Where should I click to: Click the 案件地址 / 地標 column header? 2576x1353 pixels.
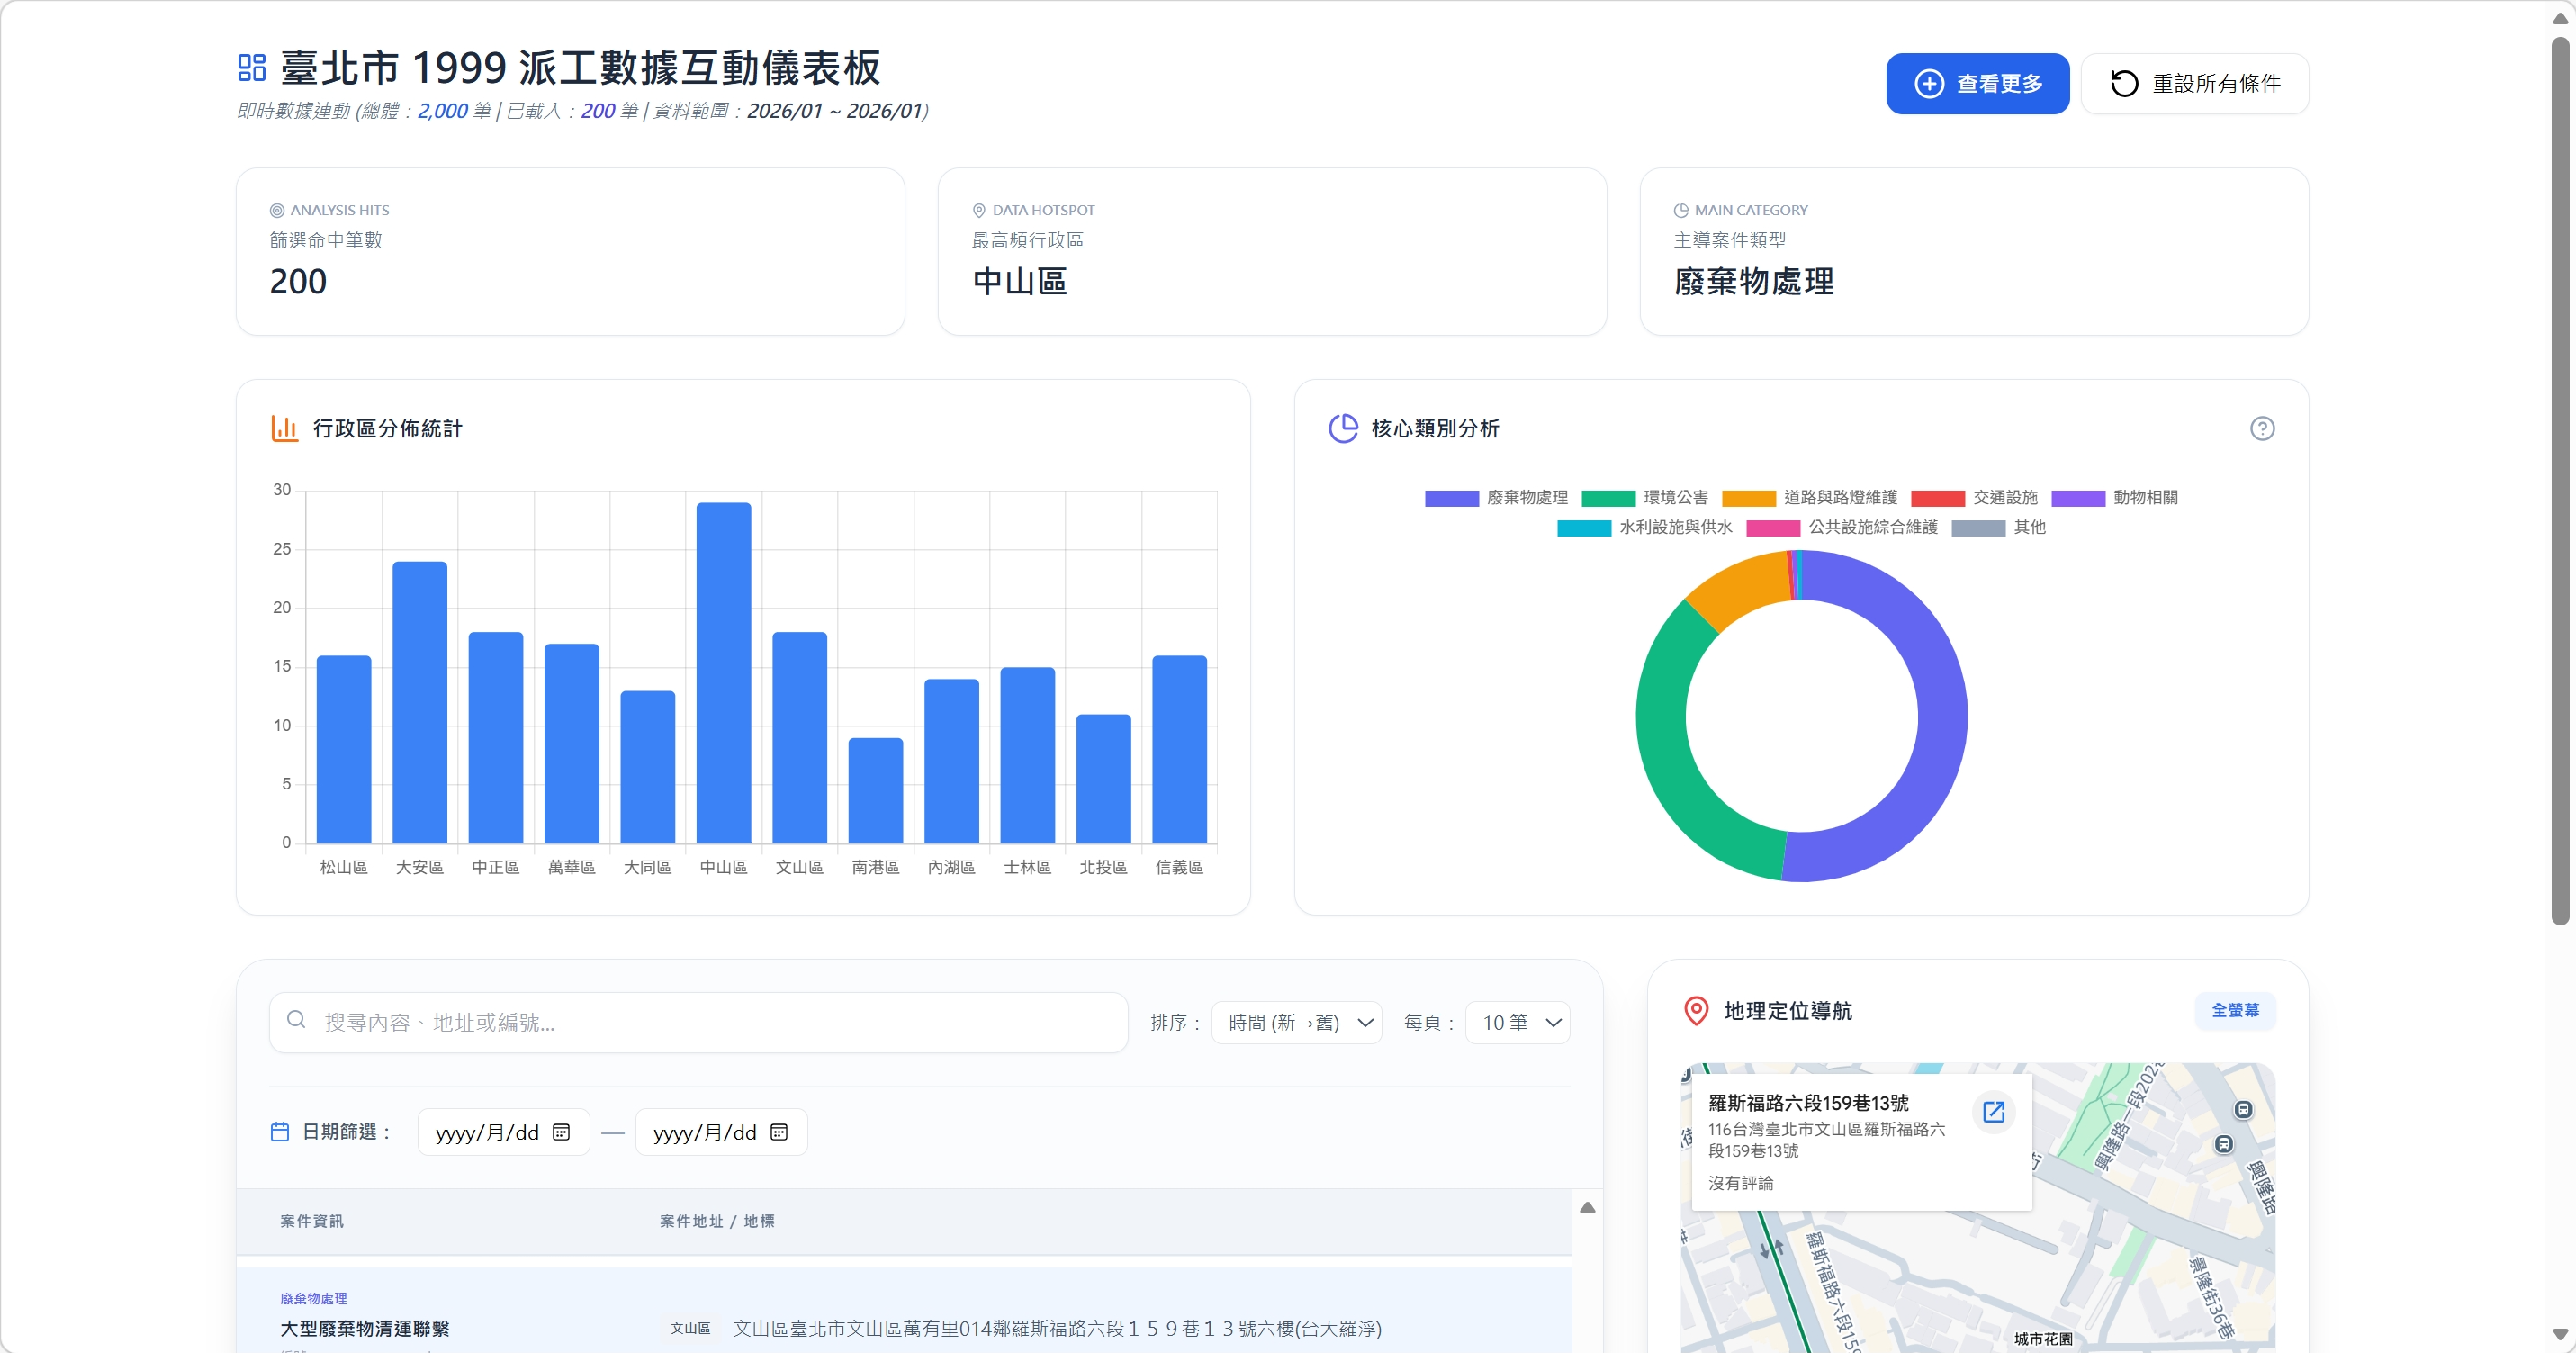[716, 1220]
